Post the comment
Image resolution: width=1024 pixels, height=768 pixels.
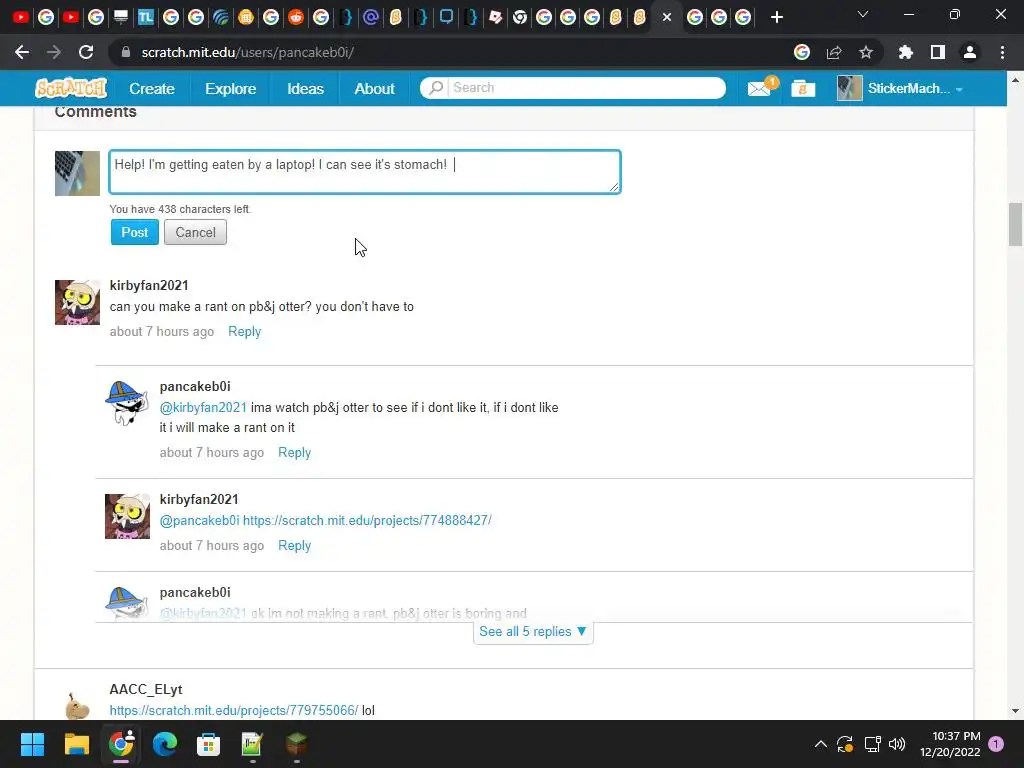(x=135, y=232)
